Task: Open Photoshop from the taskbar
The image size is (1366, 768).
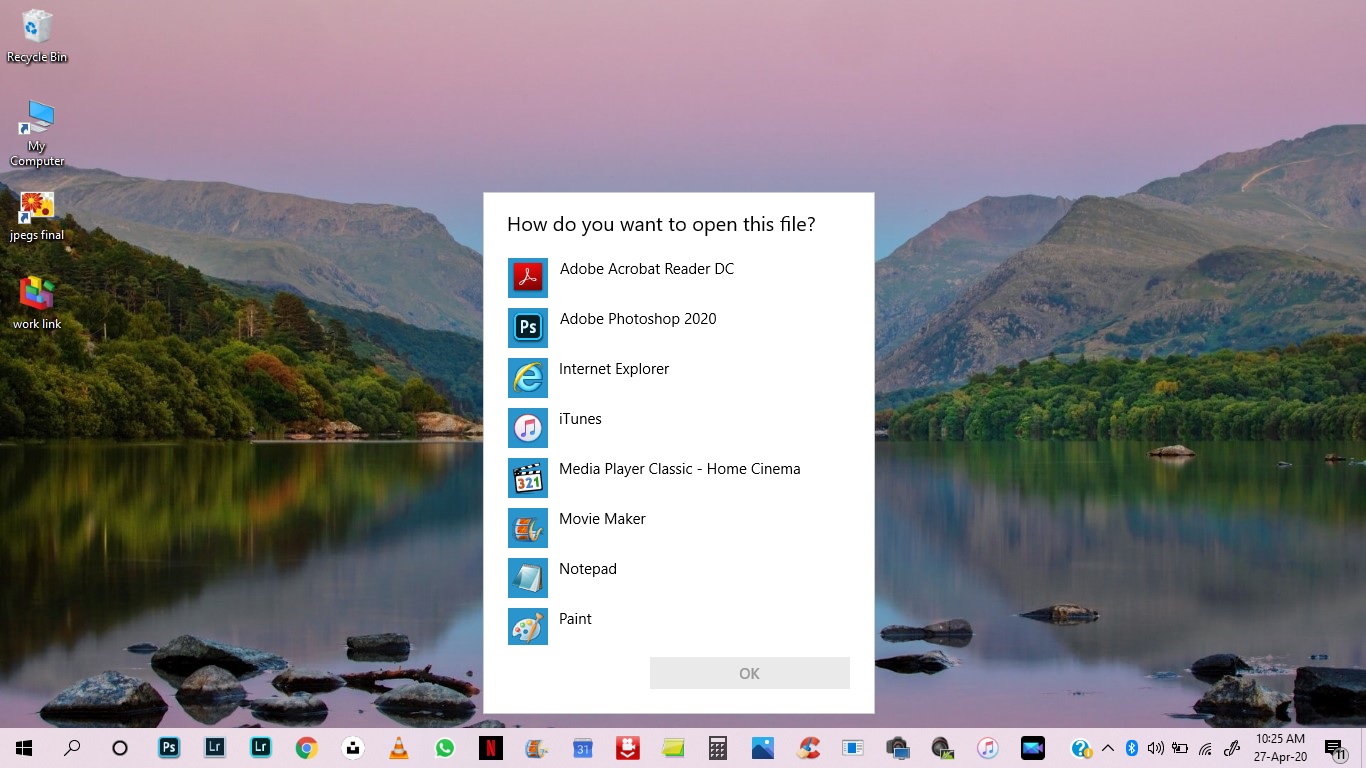Action: pyautogui.click(x=169, y=747)
